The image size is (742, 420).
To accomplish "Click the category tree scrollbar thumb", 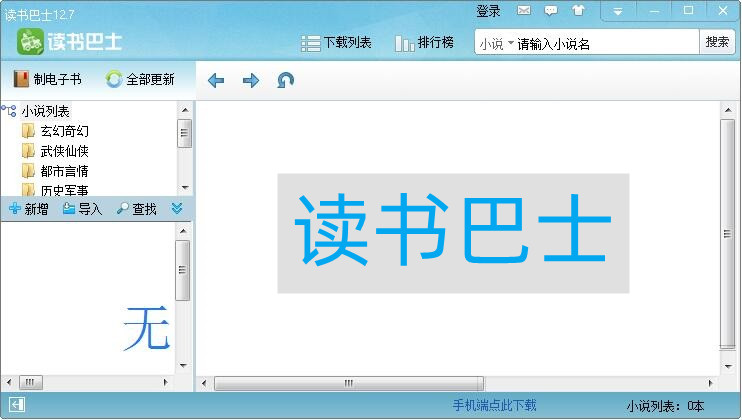I will [x=185, y=133].
